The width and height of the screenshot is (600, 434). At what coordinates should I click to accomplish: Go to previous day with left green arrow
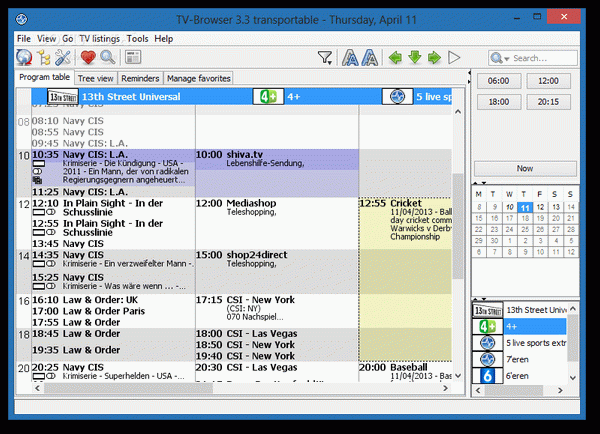395,58
